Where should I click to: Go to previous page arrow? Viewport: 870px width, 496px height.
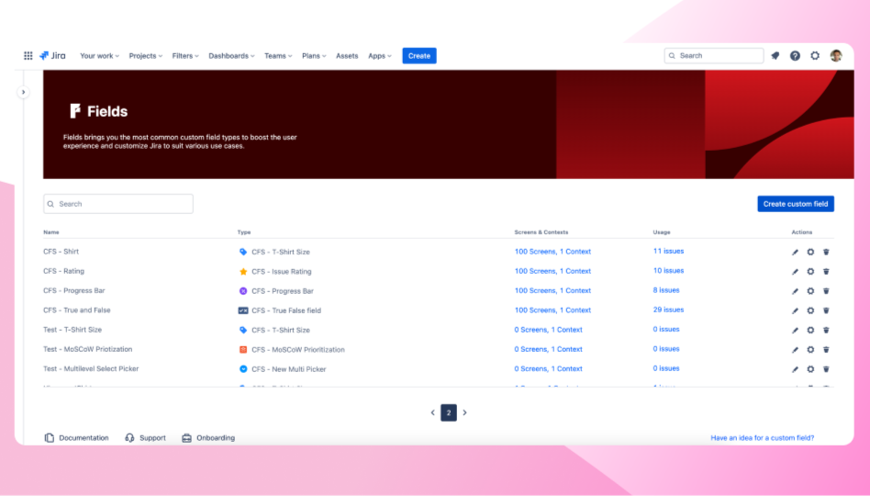click(433, 413)
